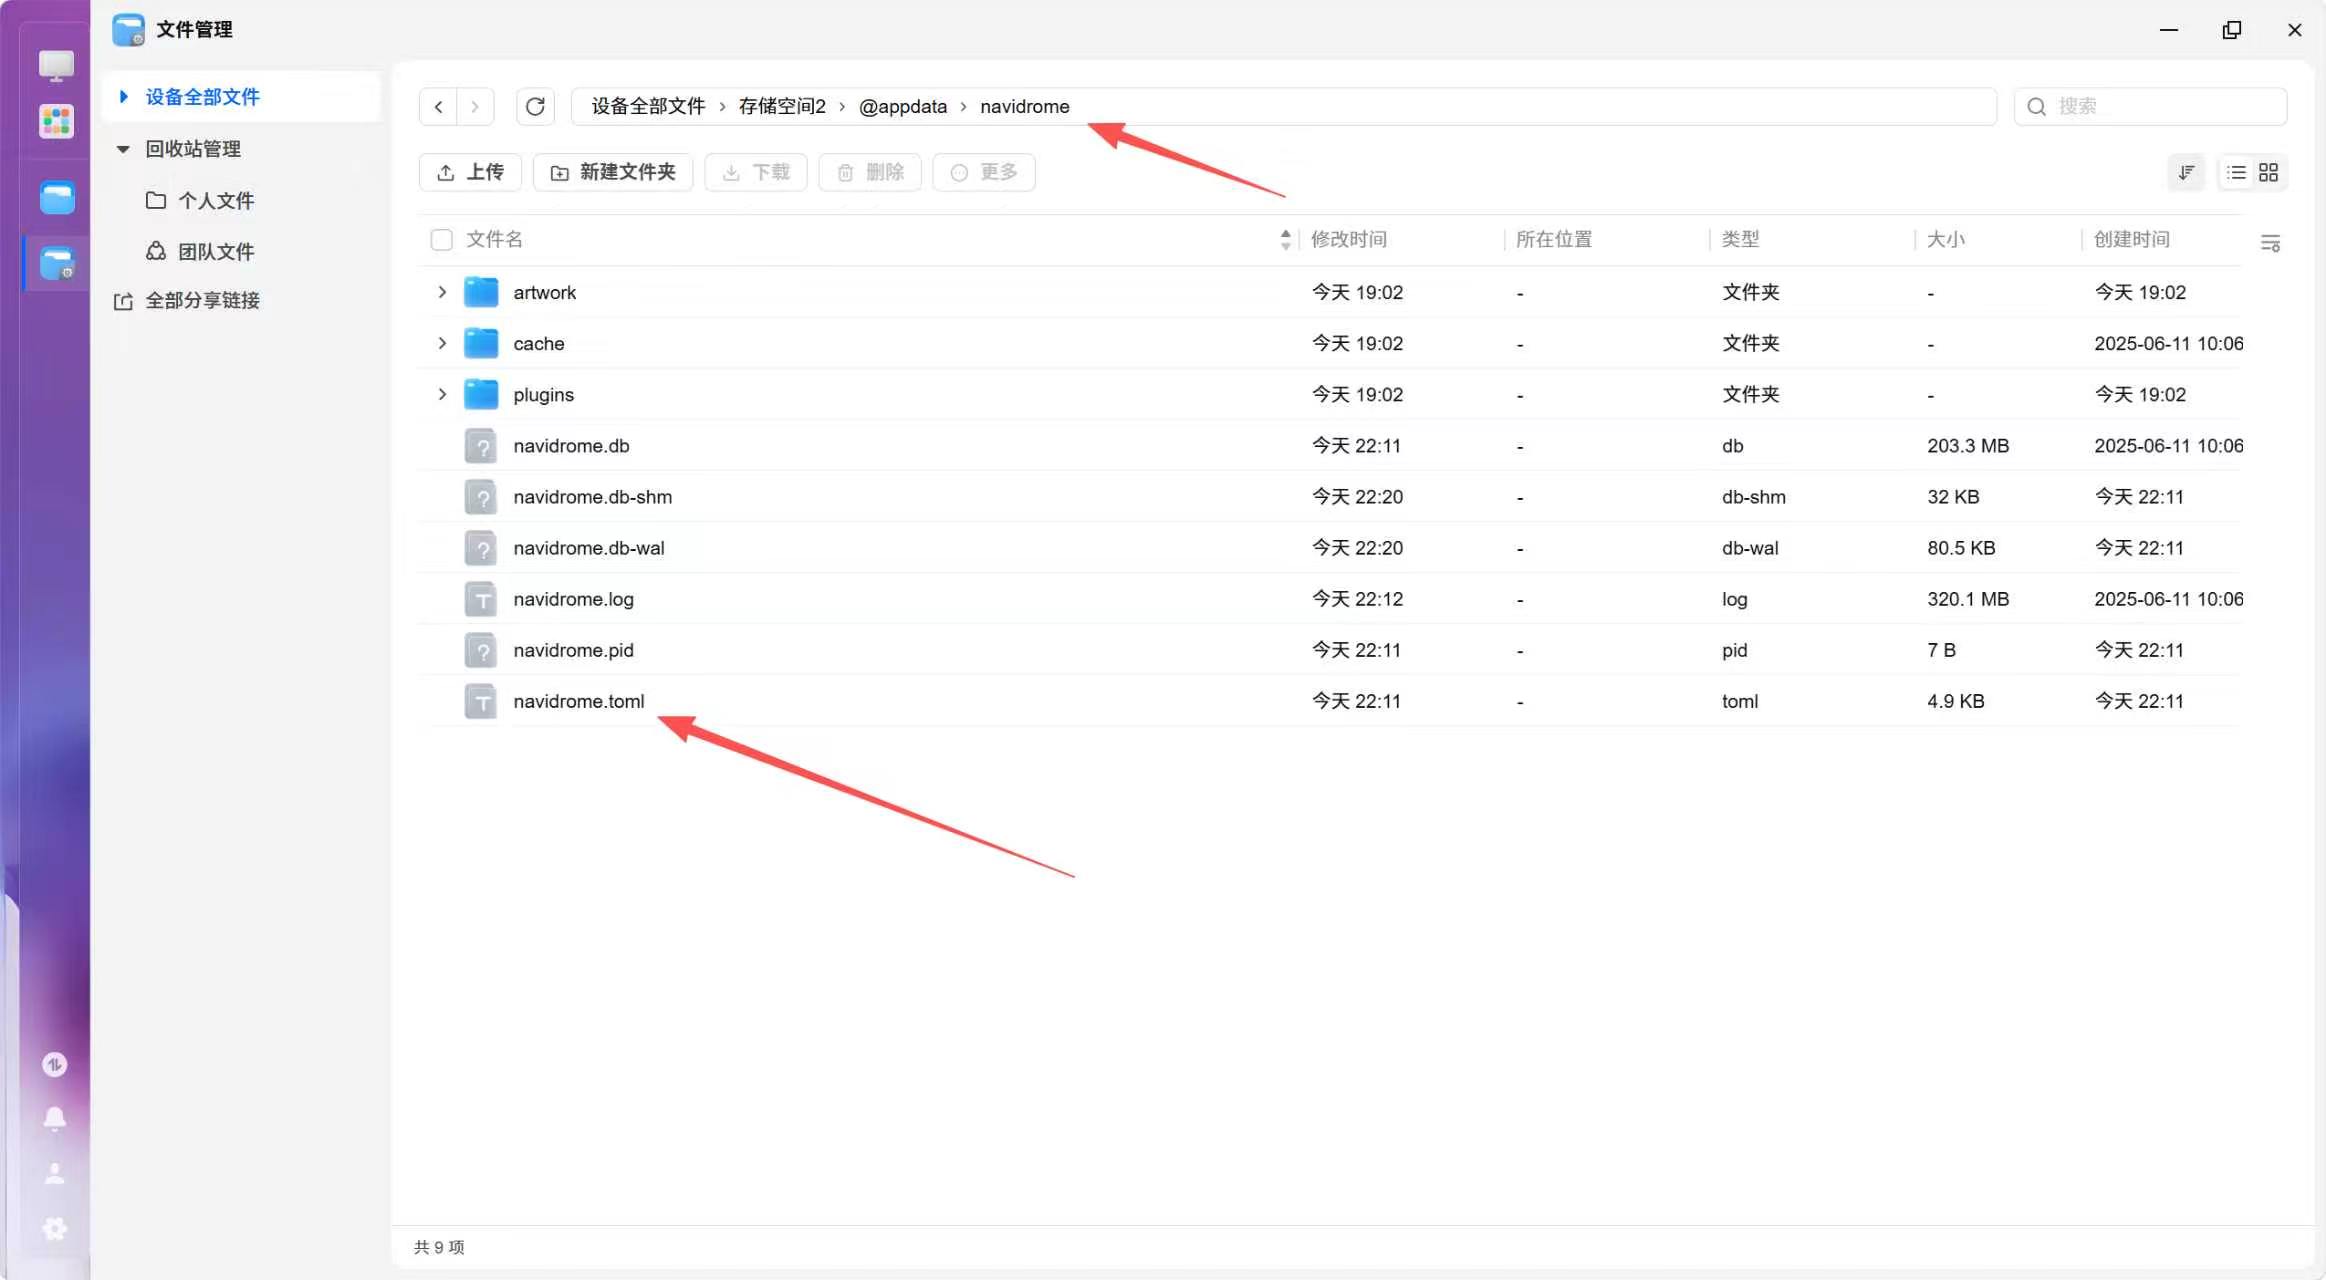Viewport: 2326px width, 1280px height.
Task: Collapse the 回收站管理 tree section
Action: (x=123, y=149)
